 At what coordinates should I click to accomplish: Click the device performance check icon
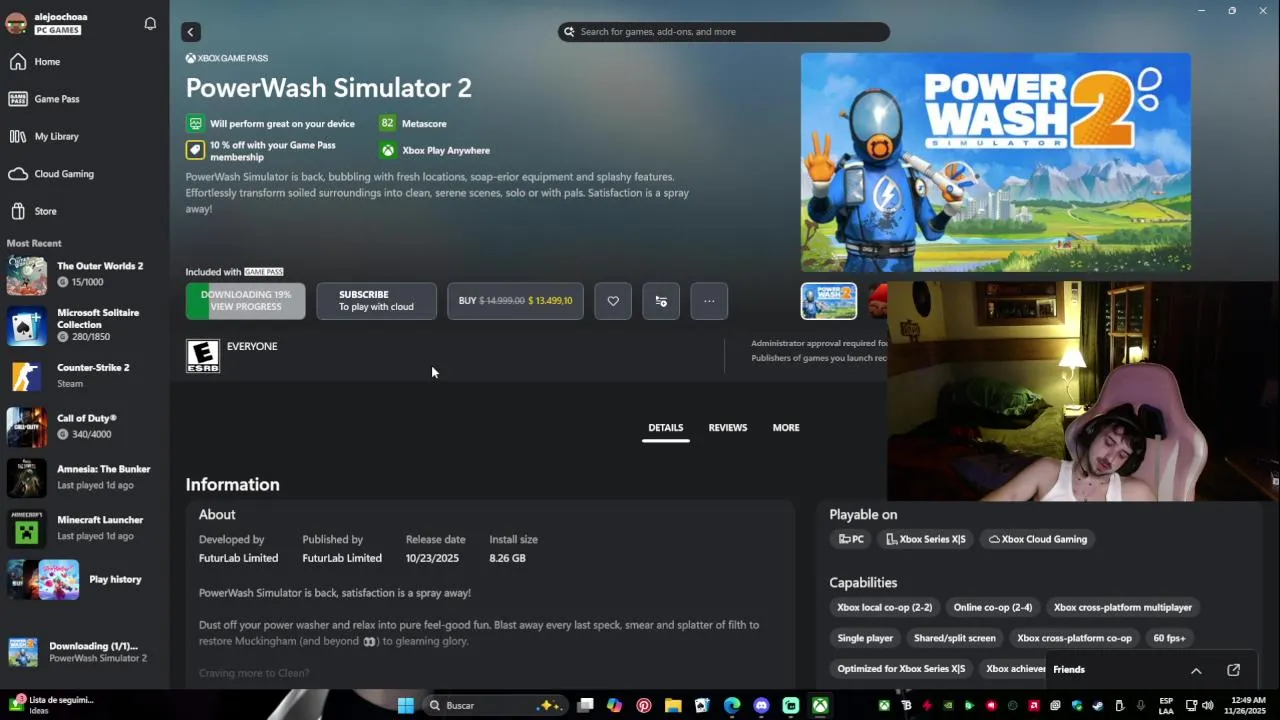[195, 123]
